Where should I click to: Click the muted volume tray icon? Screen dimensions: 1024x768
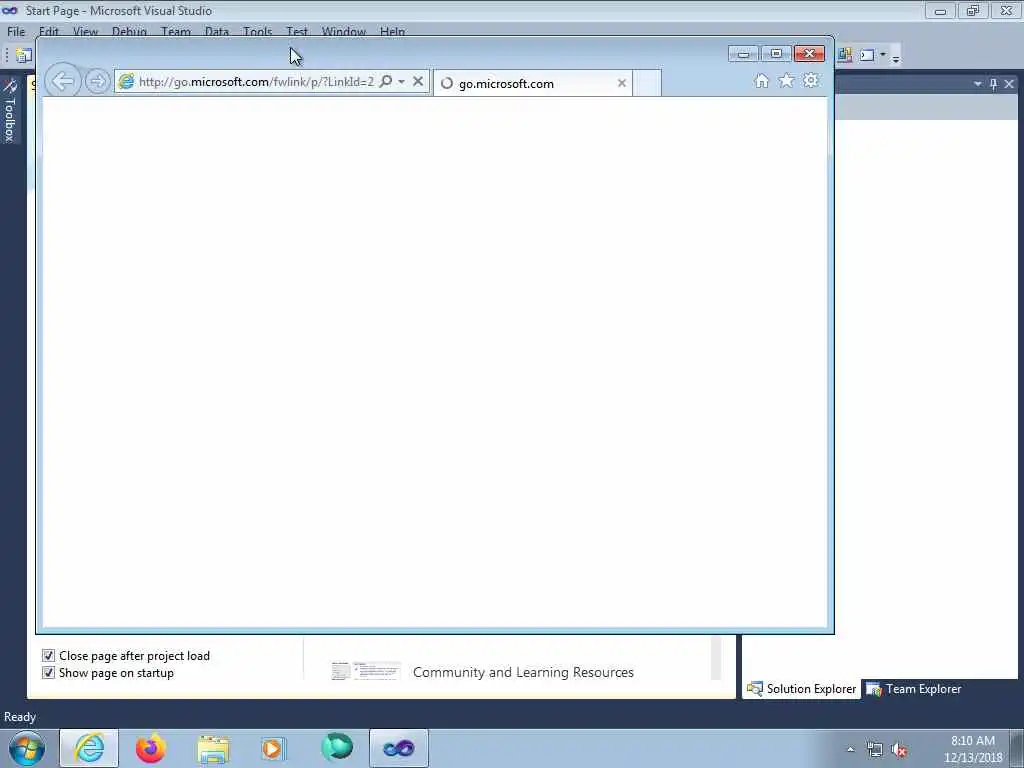(x=899, y=749)
